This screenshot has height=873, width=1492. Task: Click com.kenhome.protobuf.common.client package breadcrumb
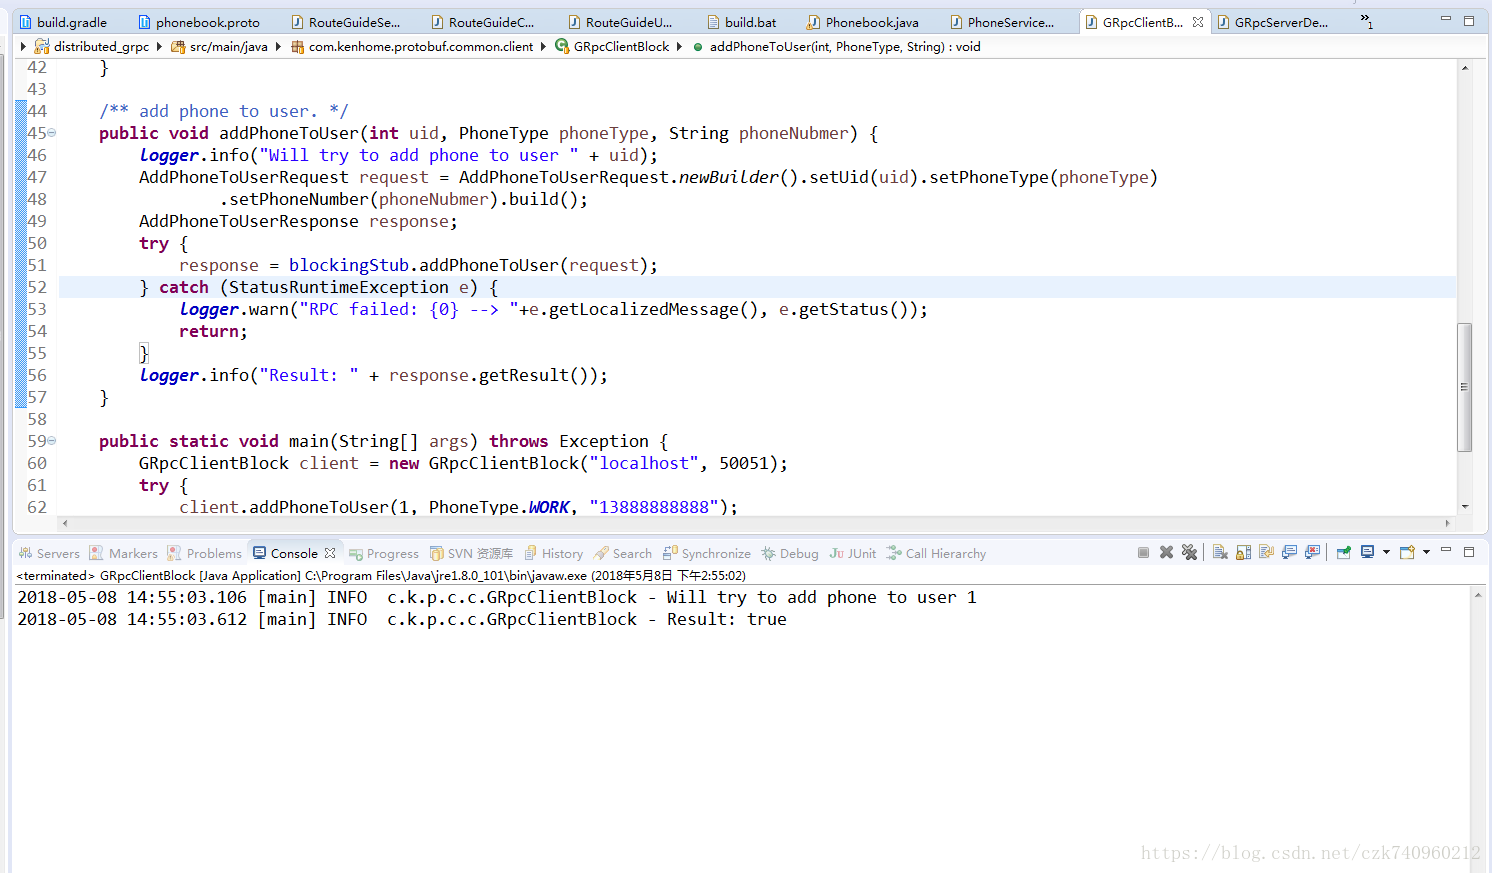click(x=411, y=46)
